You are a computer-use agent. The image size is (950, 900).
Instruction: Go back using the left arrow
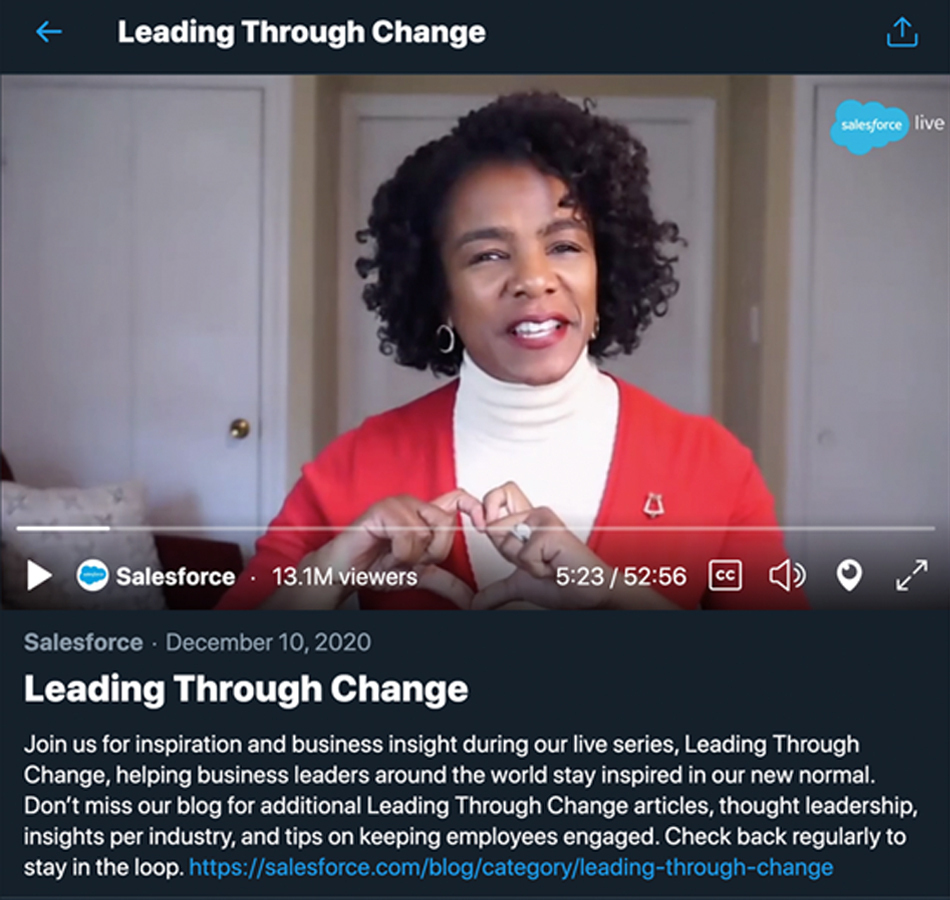(x=49, y=32)
